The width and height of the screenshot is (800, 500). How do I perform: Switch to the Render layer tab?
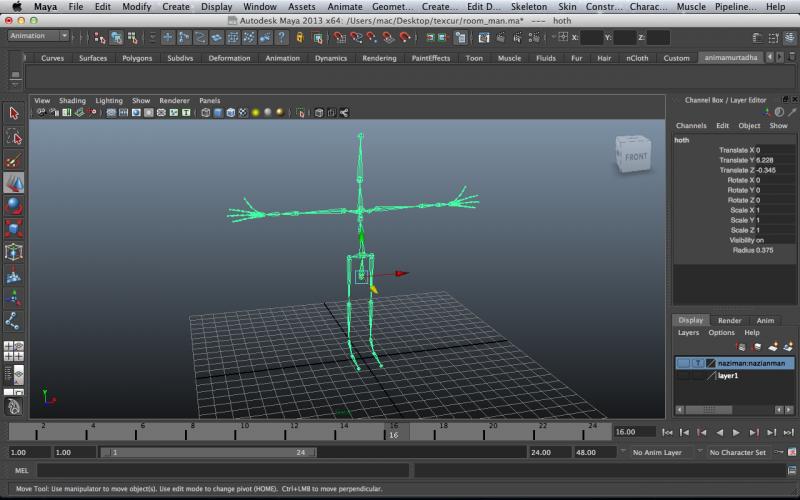point(729,320)
